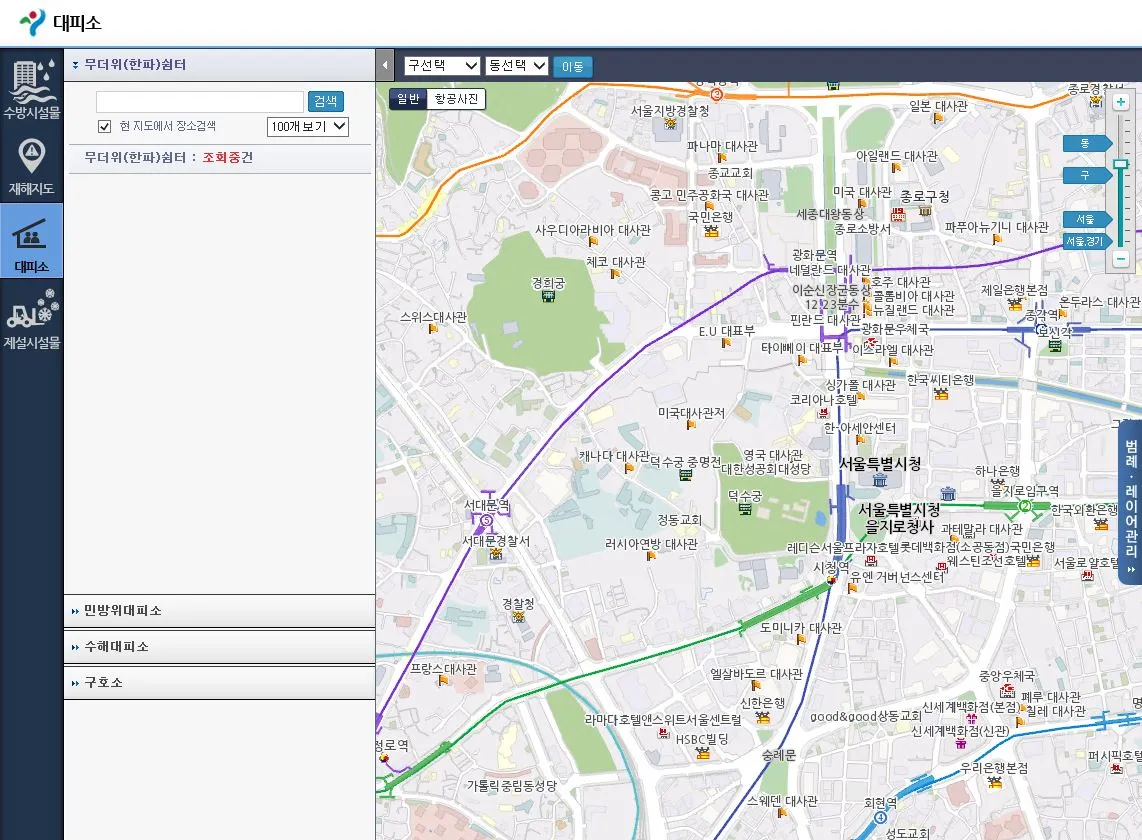Click the 우리은행본점 bank icon on map

pos(994,782)
